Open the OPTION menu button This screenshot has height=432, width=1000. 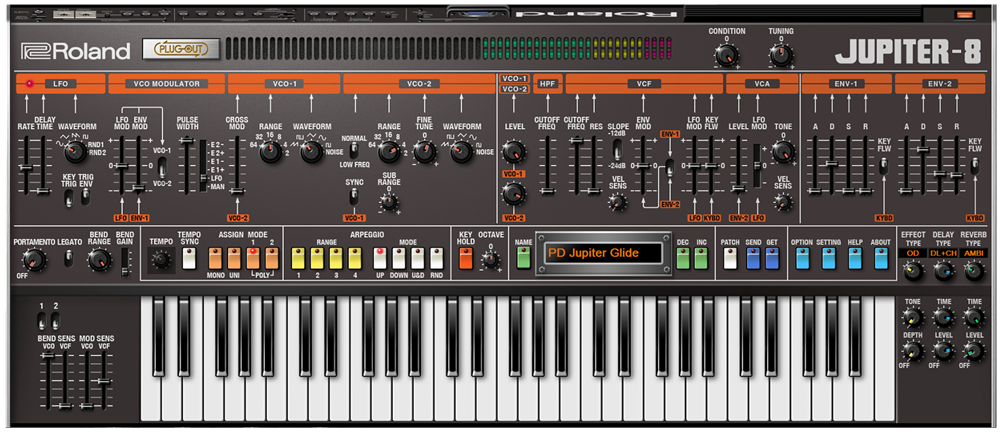(x=802, y=258)
